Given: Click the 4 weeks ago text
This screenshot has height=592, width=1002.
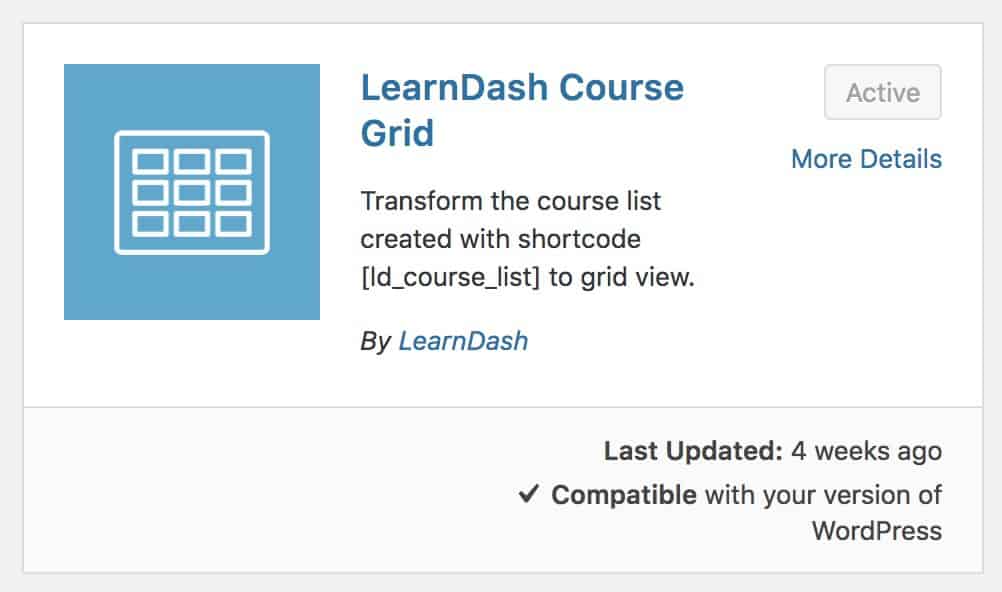Looking at the screenshot, I should click(x=867, y=451).
